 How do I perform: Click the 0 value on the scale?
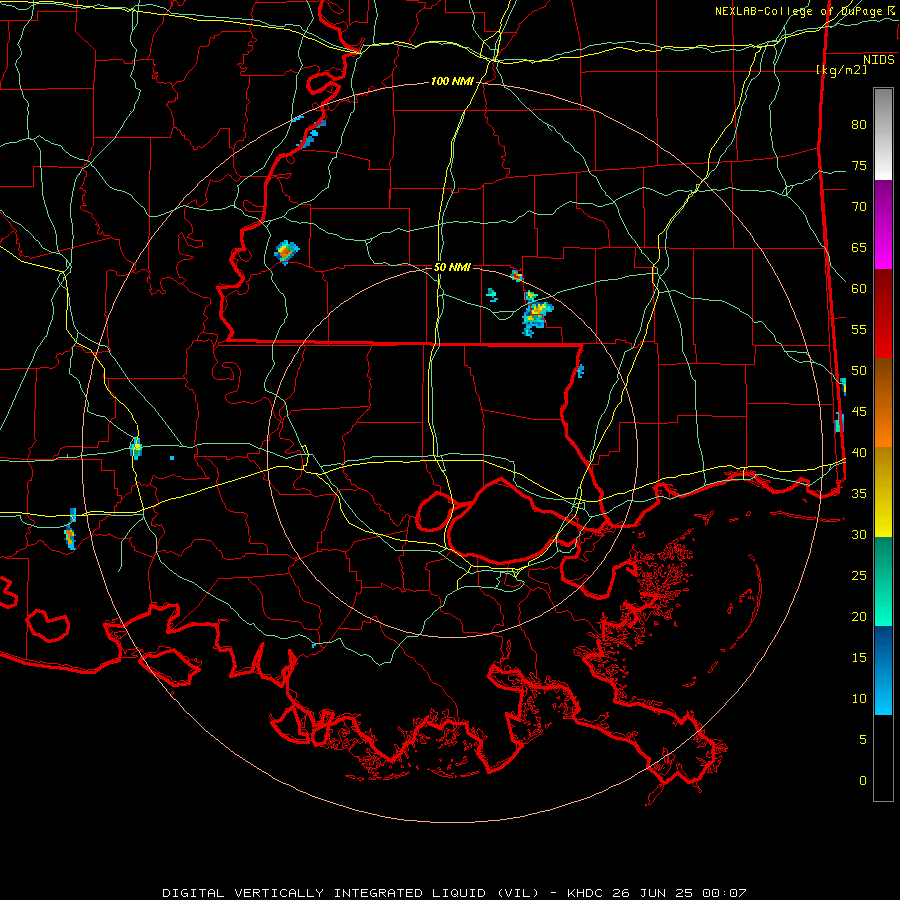coord(863,781)
